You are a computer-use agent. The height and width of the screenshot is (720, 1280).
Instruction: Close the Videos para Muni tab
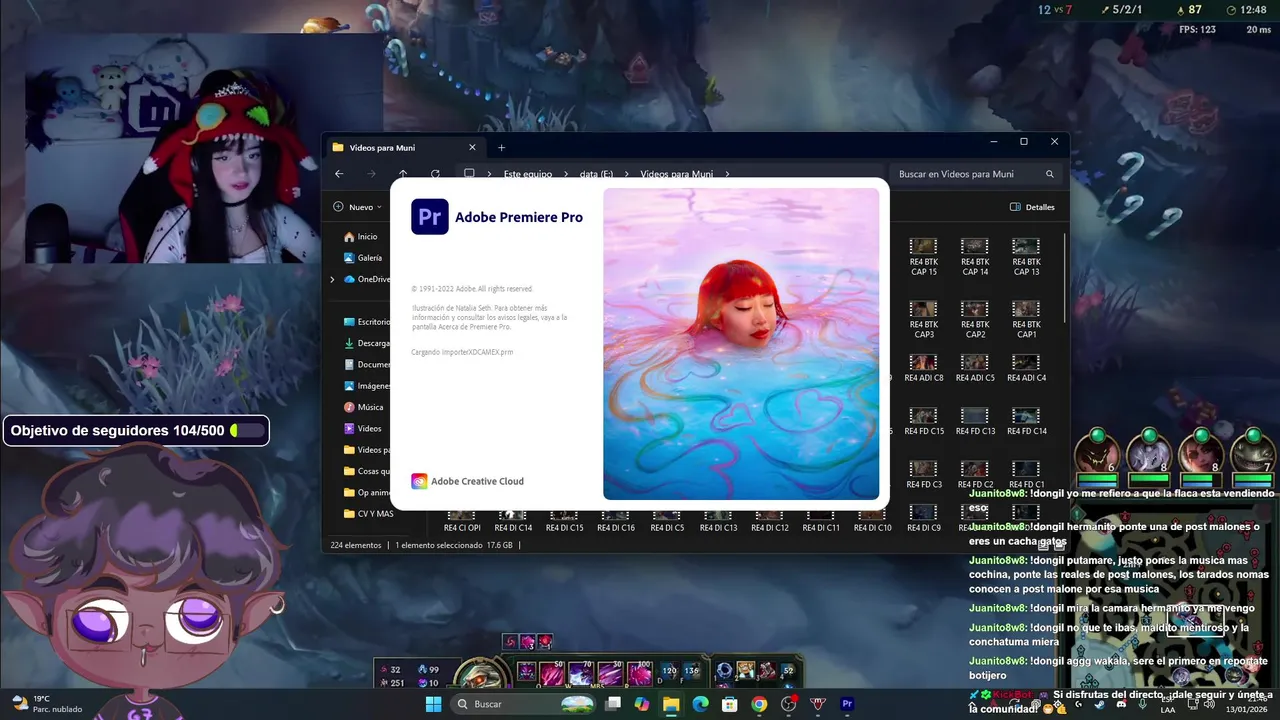click(x=472, y=147)
